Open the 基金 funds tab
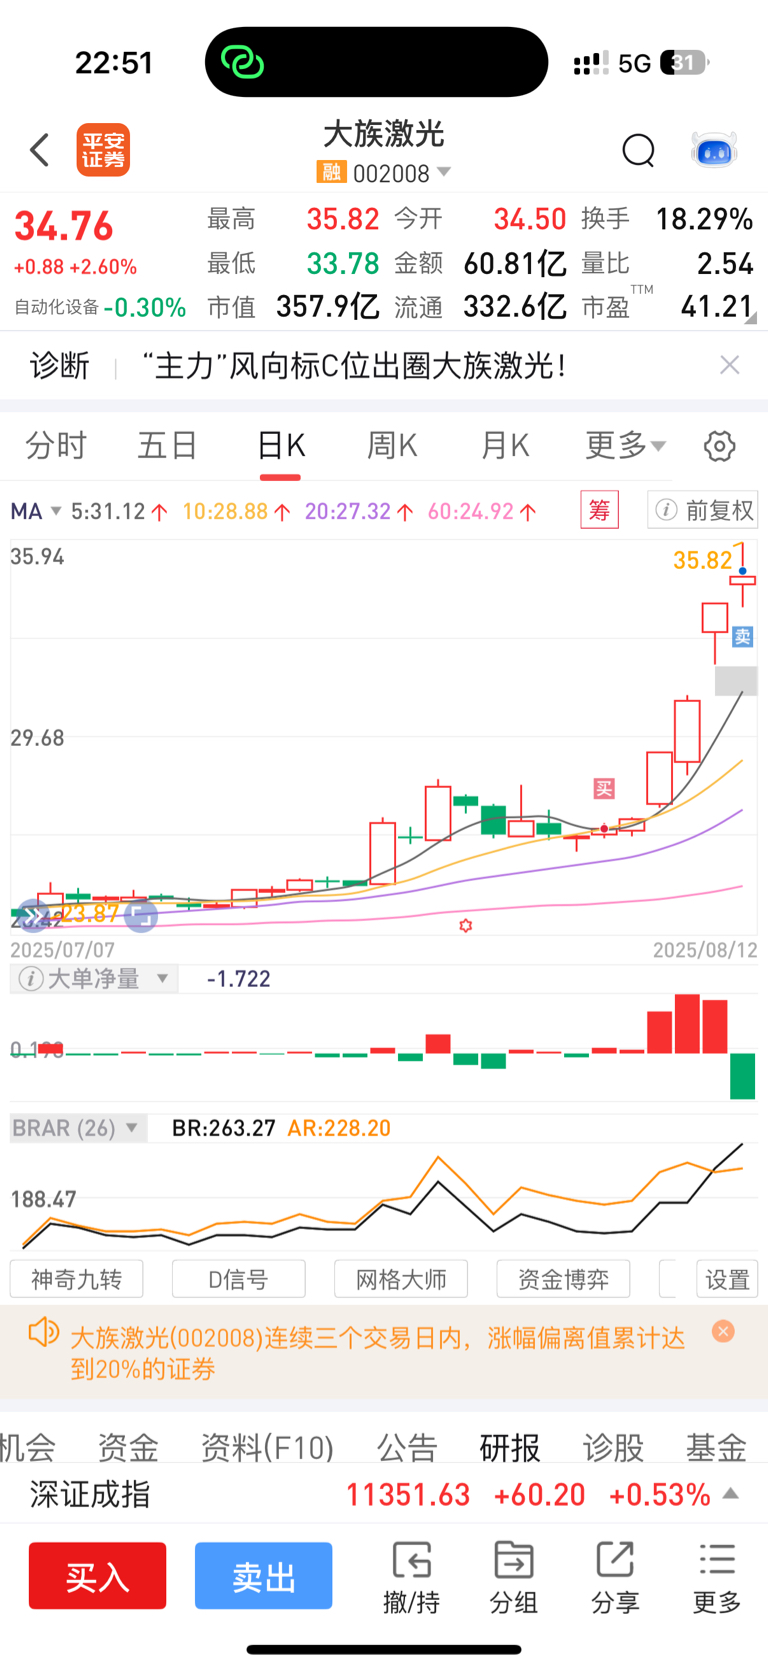This screenshot has height=1670, width=768. click(x=716, y=1447)
